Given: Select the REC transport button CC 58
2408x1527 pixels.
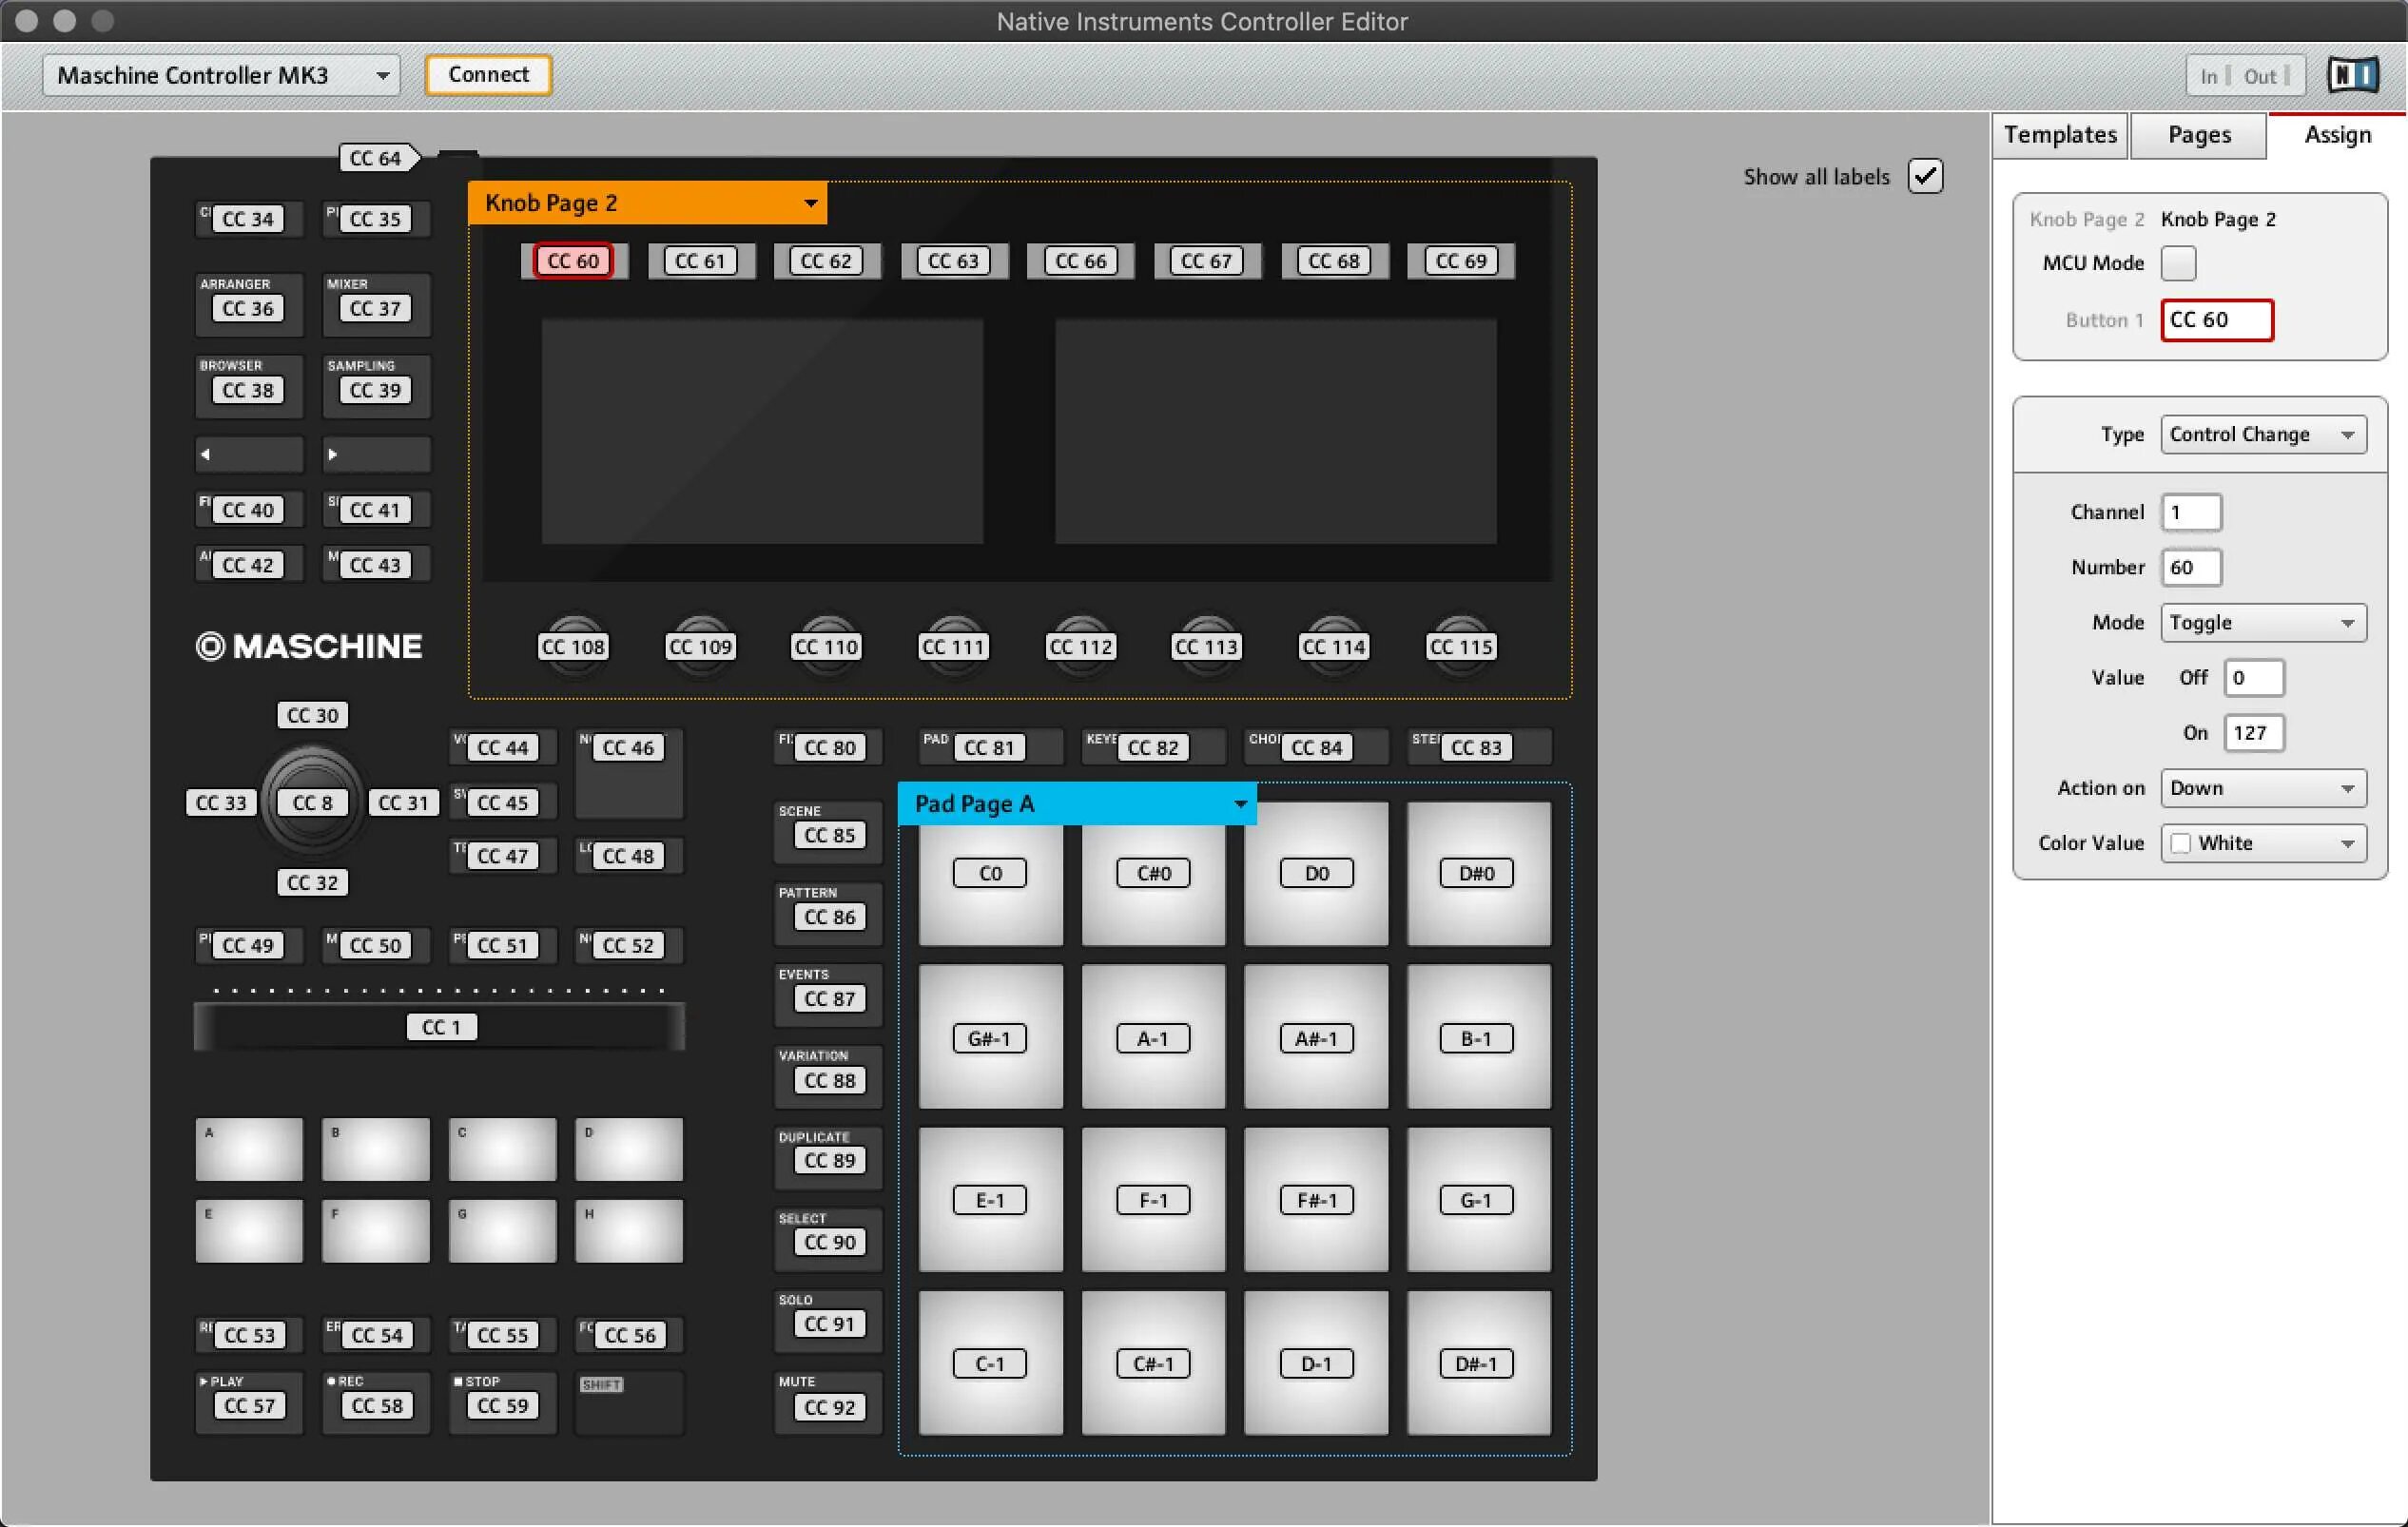Looking at the screenshot, I should (x=376, y=1405).
